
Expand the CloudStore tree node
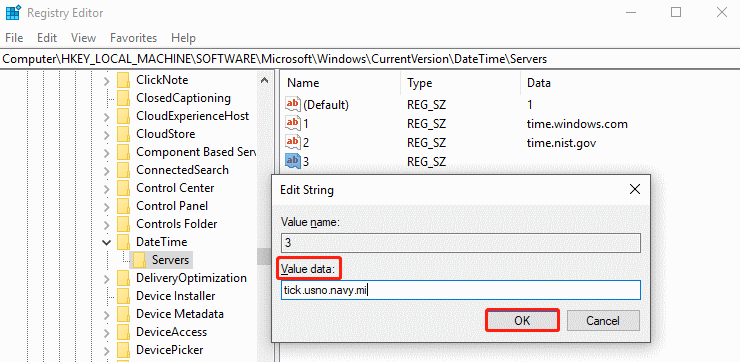click(x=107, y=134)
